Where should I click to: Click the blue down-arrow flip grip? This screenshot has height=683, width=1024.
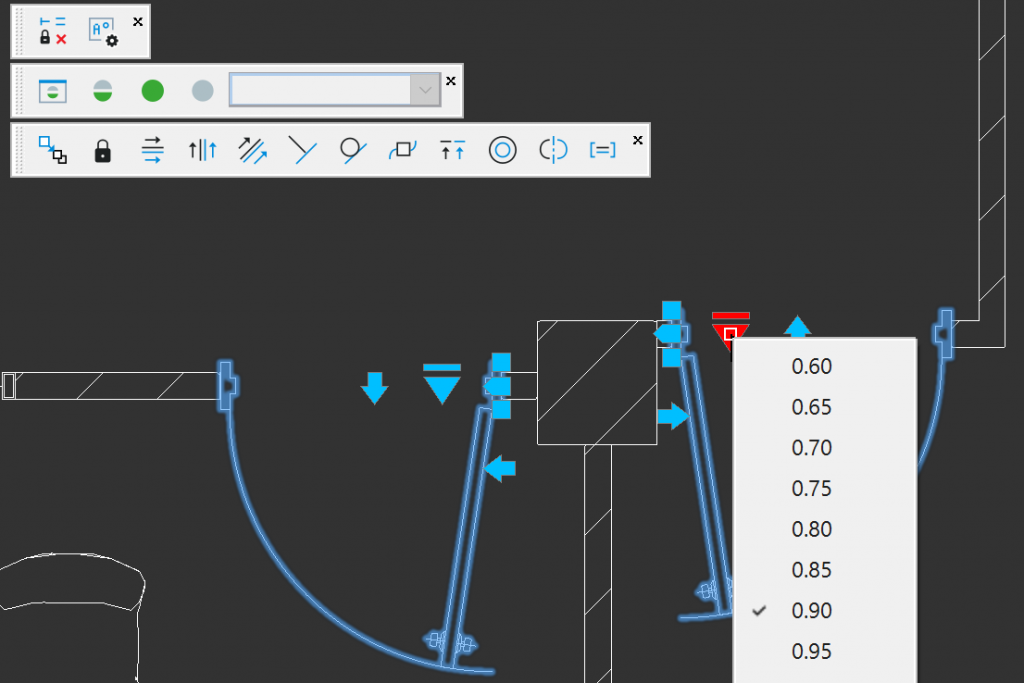(375, 389)
